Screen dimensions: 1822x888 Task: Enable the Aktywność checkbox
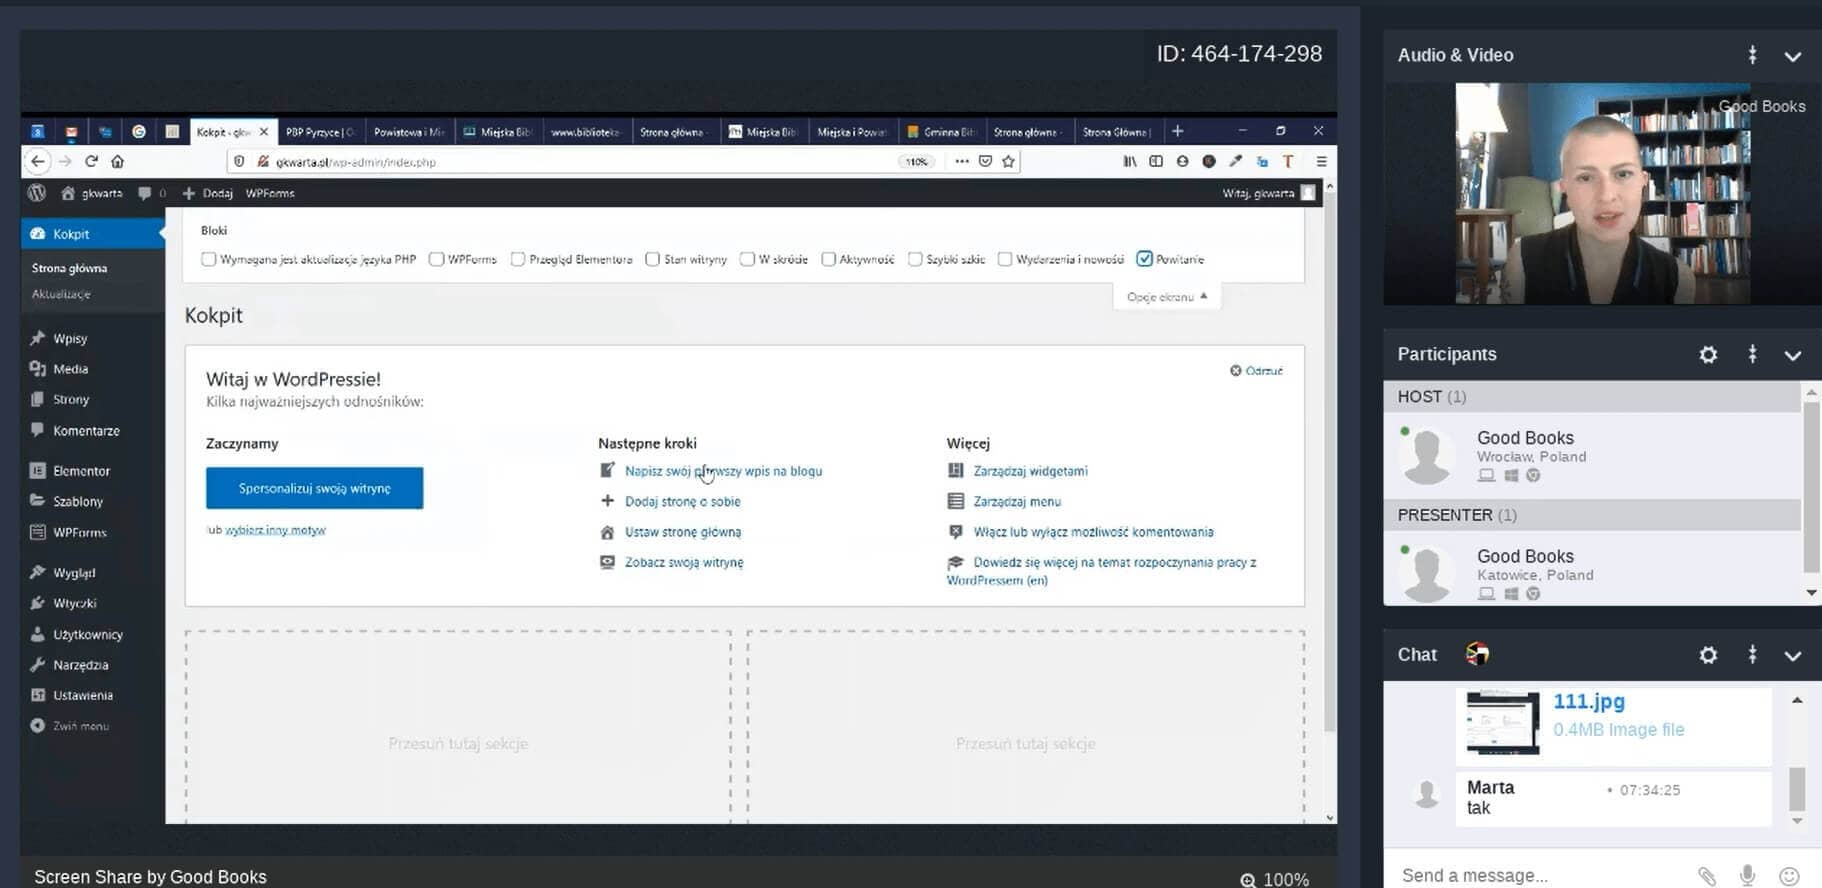(828, 259)
